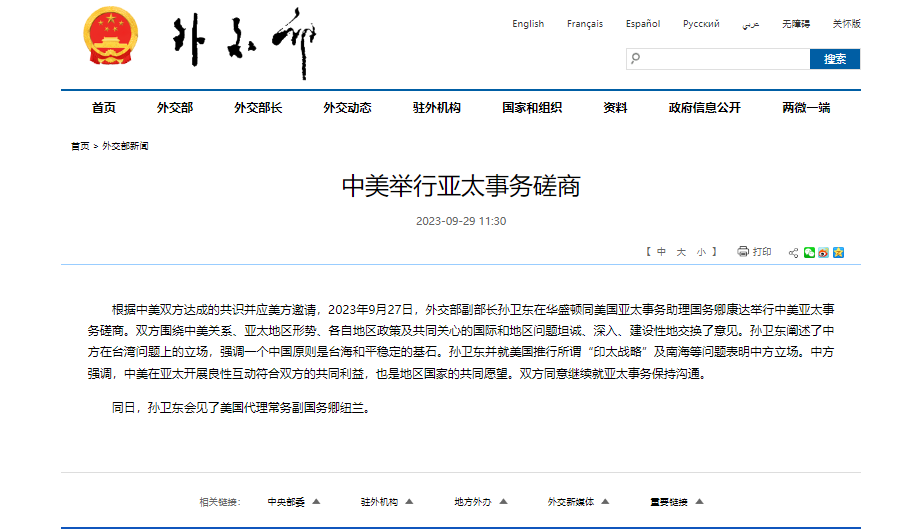The height and width of the screenshot is (530, 902).
Task: Click the 搜索 search button
Action: pos(835,59)
